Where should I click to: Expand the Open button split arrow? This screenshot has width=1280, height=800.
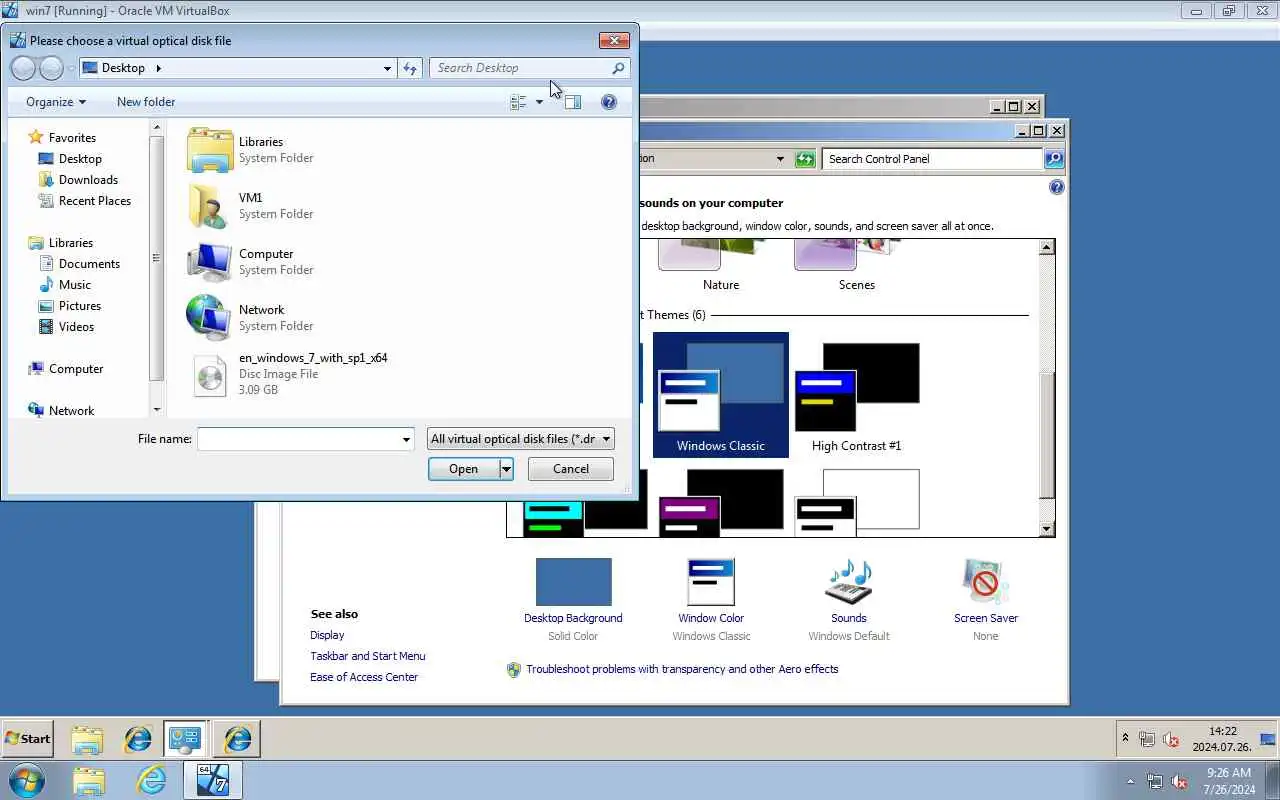point(506,469)
